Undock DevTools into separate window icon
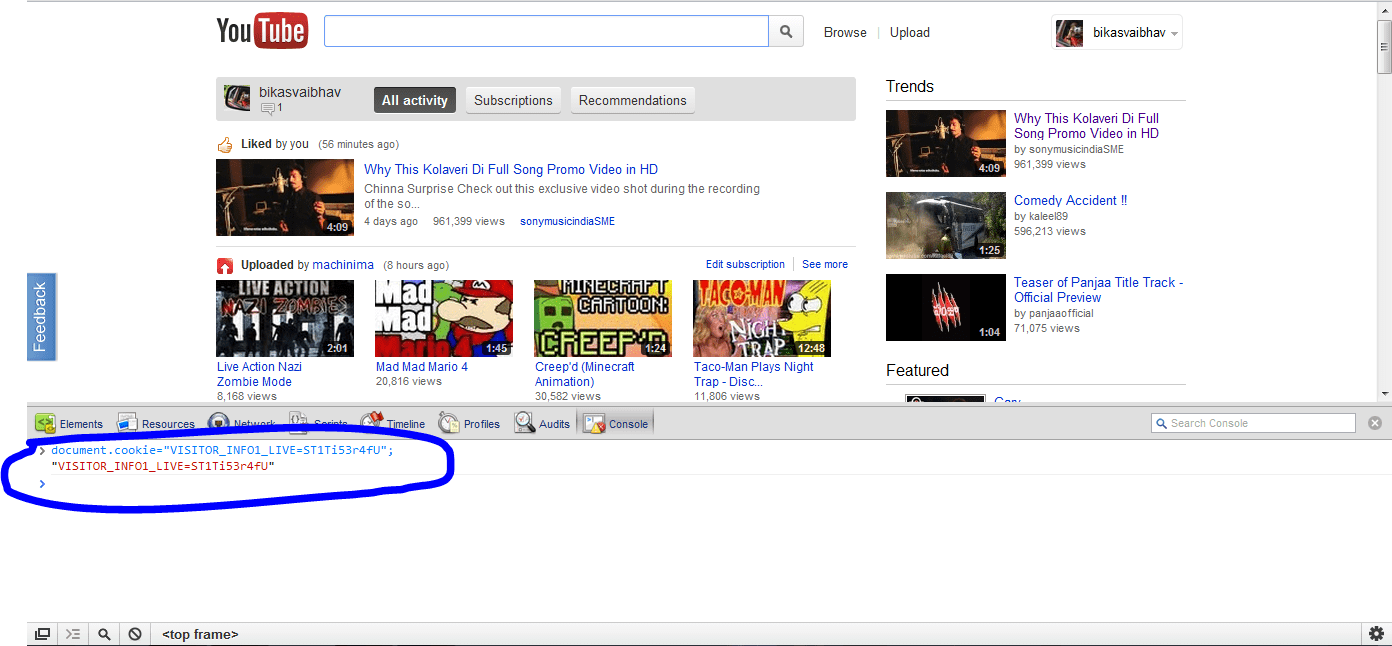 click(42, 634)
